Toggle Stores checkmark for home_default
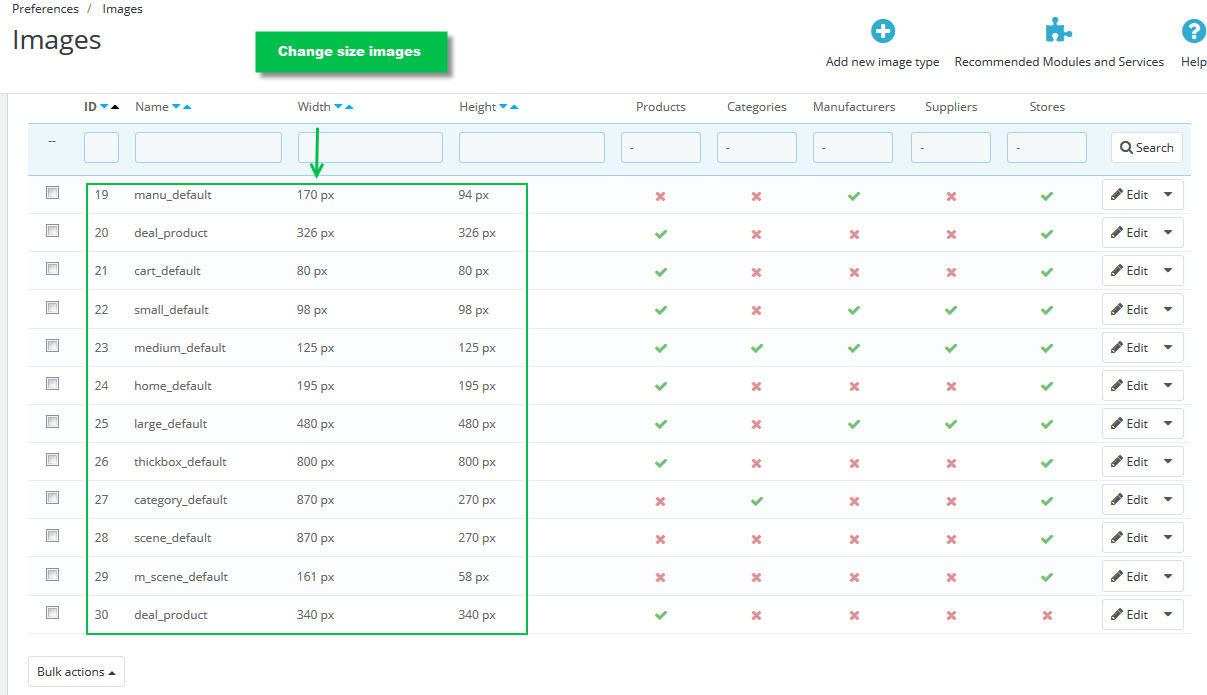 click(x=1047, y=386)
